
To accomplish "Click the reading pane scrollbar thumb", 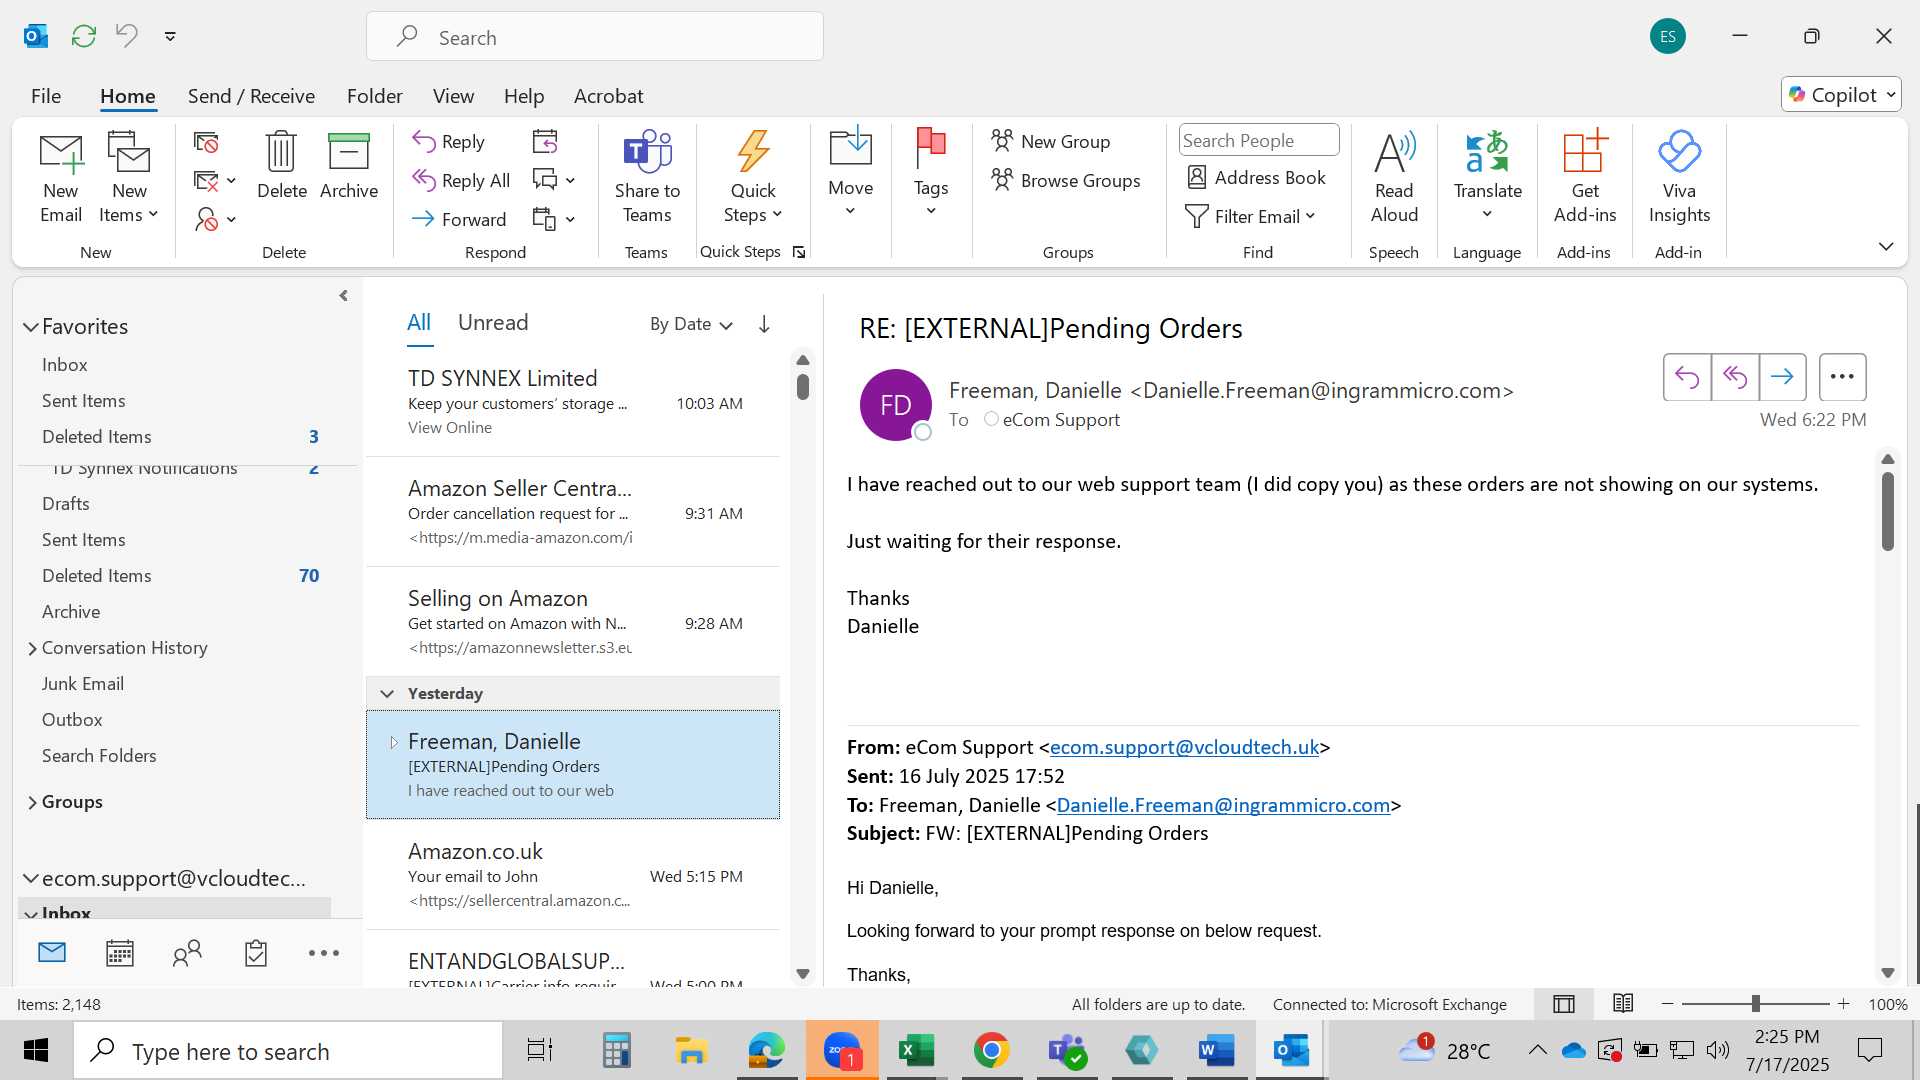I will point(1888,510).
